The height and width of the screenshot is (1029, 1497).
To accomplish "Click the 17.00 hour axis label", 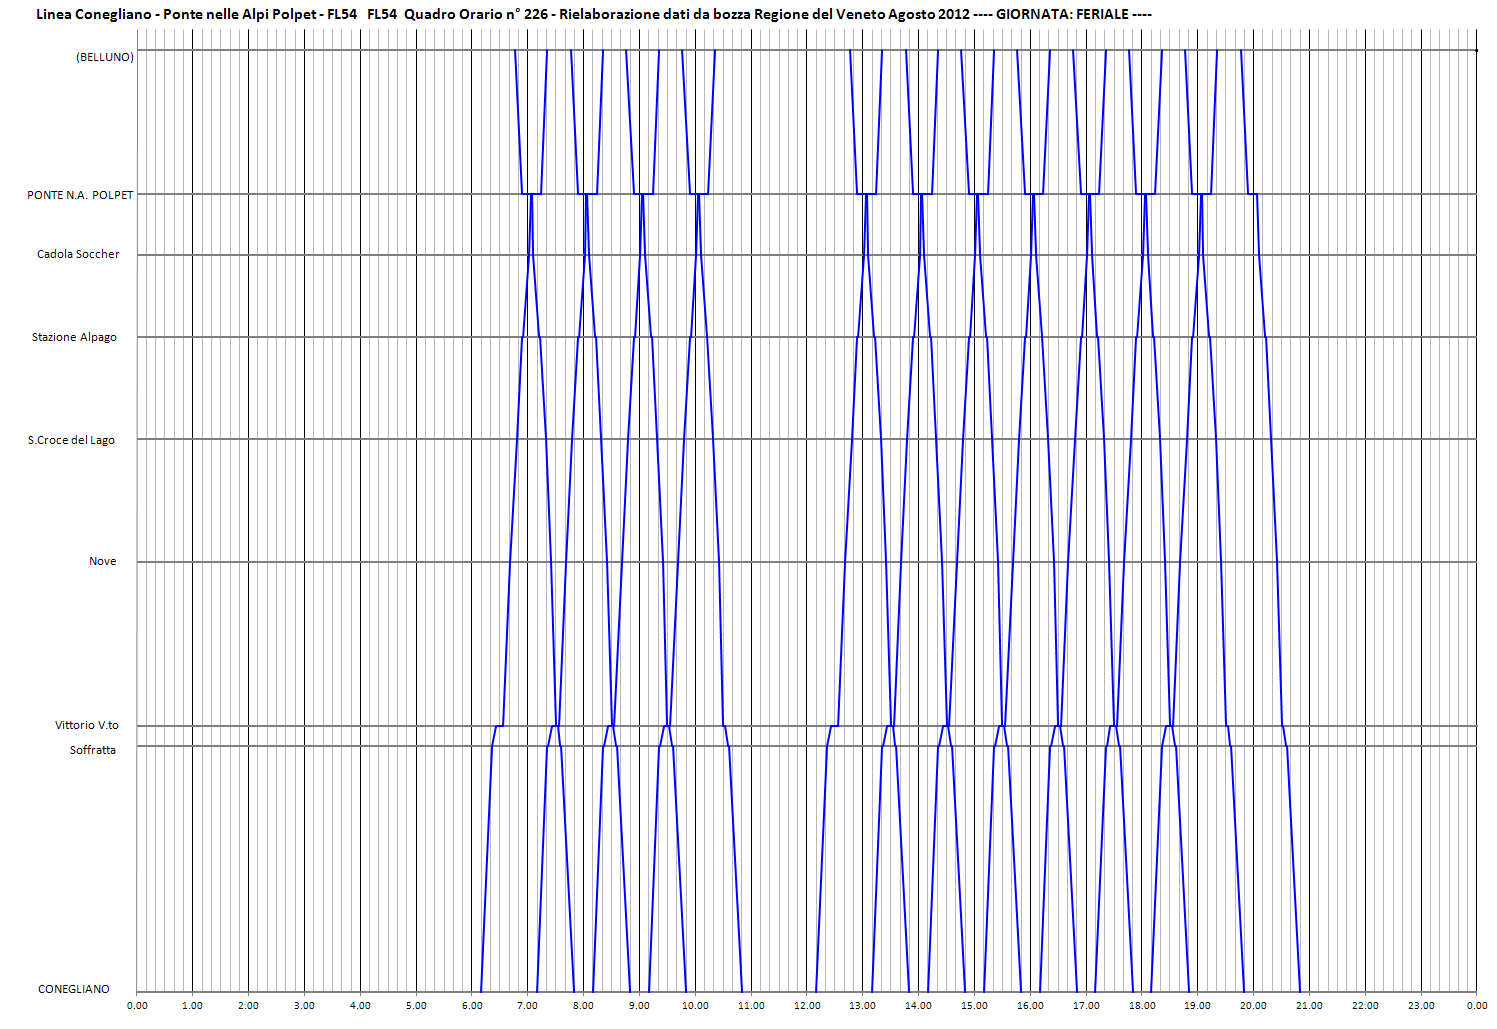I will [1087, 1006].
